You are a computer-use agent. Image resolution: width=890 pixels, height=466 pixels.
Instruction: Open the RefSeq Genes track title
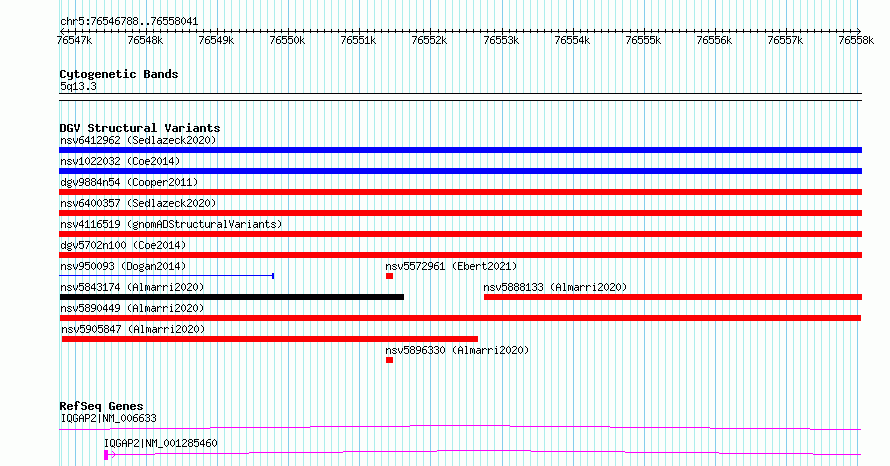[102, 406]
